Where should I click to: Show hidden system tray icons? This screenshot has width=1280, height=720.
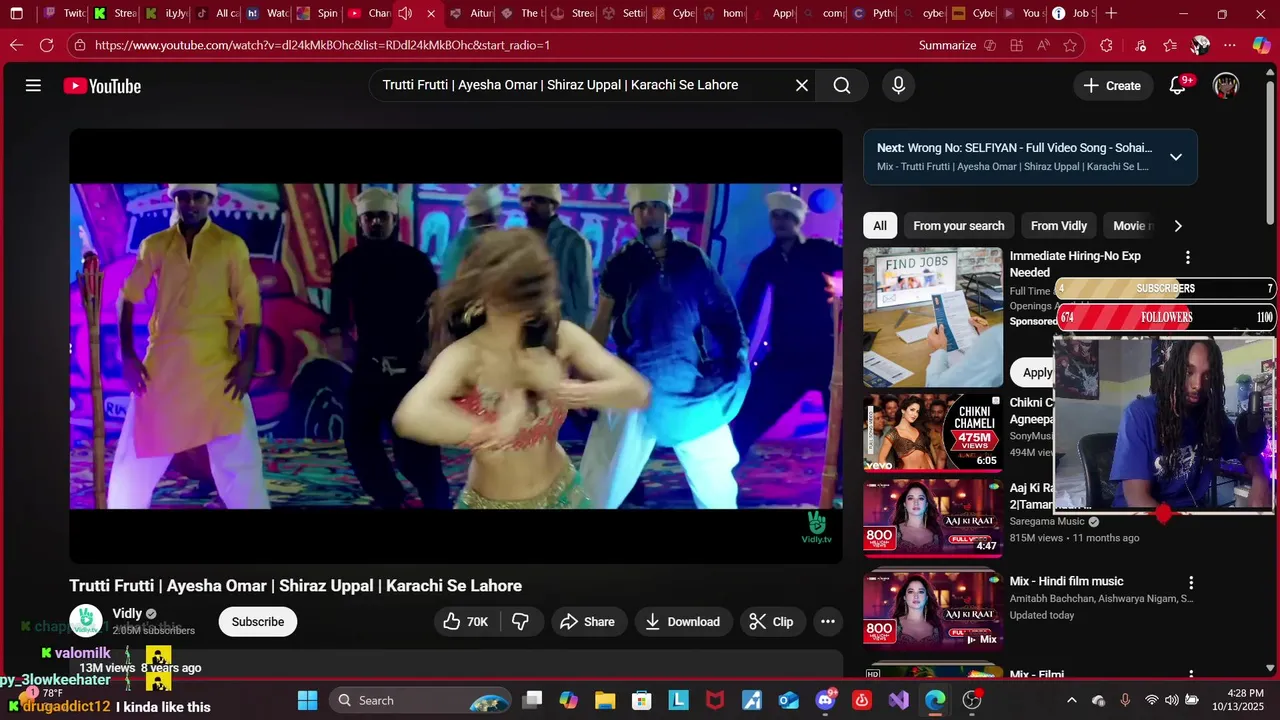(x=1071, y=700)
